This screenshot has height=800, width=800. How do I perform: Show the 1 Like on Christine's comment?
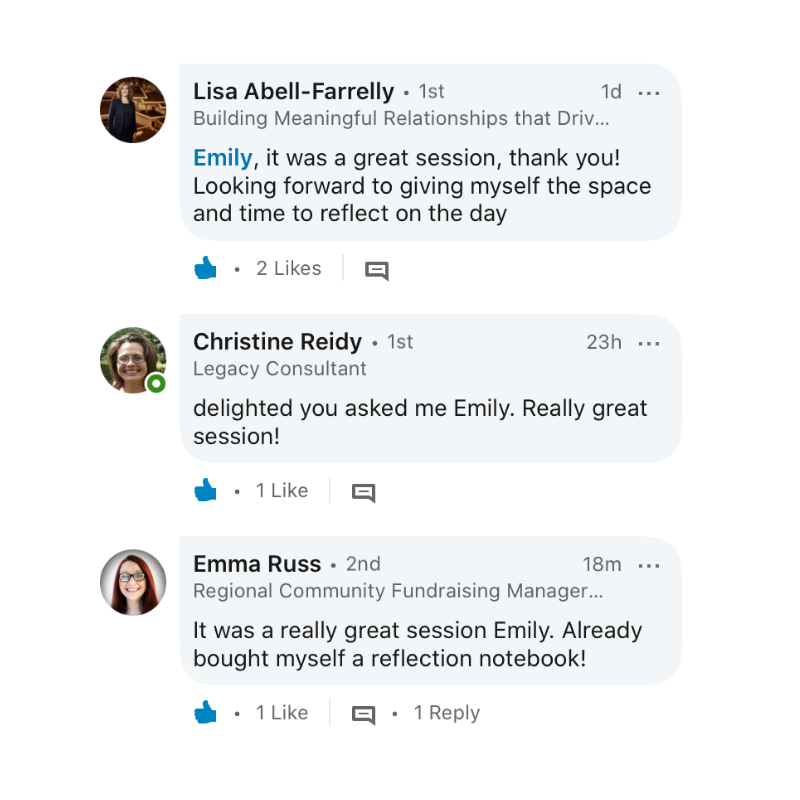point(282,490)
